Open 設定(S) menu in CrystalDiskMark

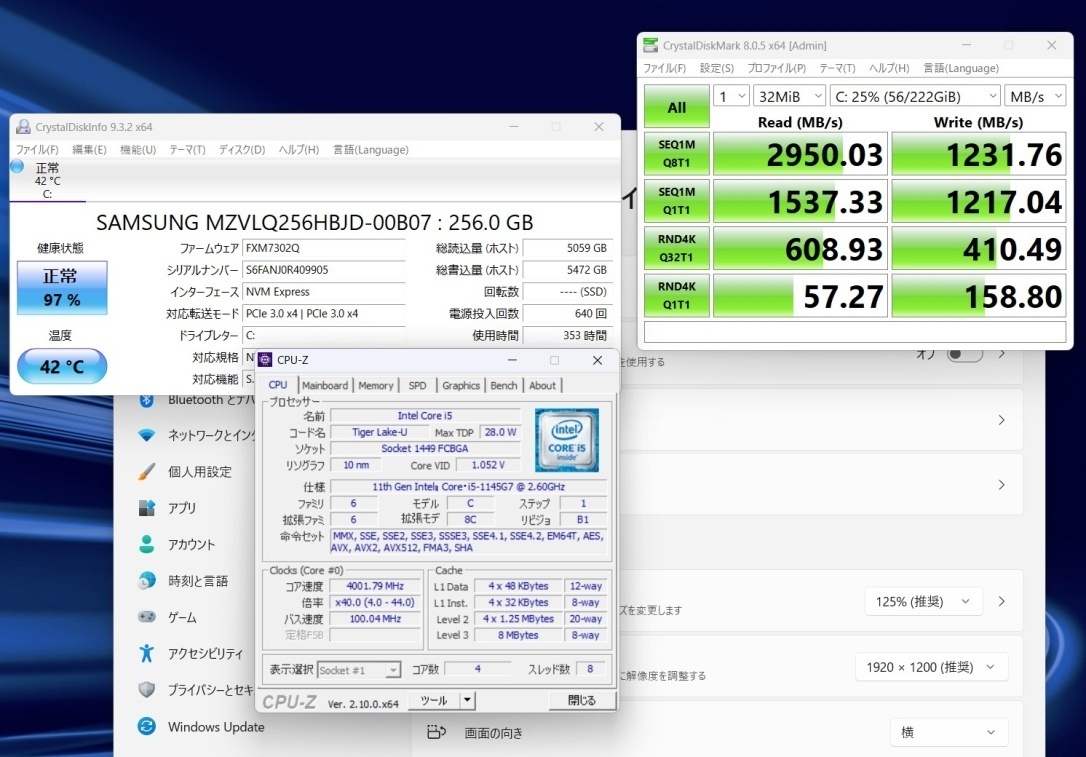coord(716,68)
